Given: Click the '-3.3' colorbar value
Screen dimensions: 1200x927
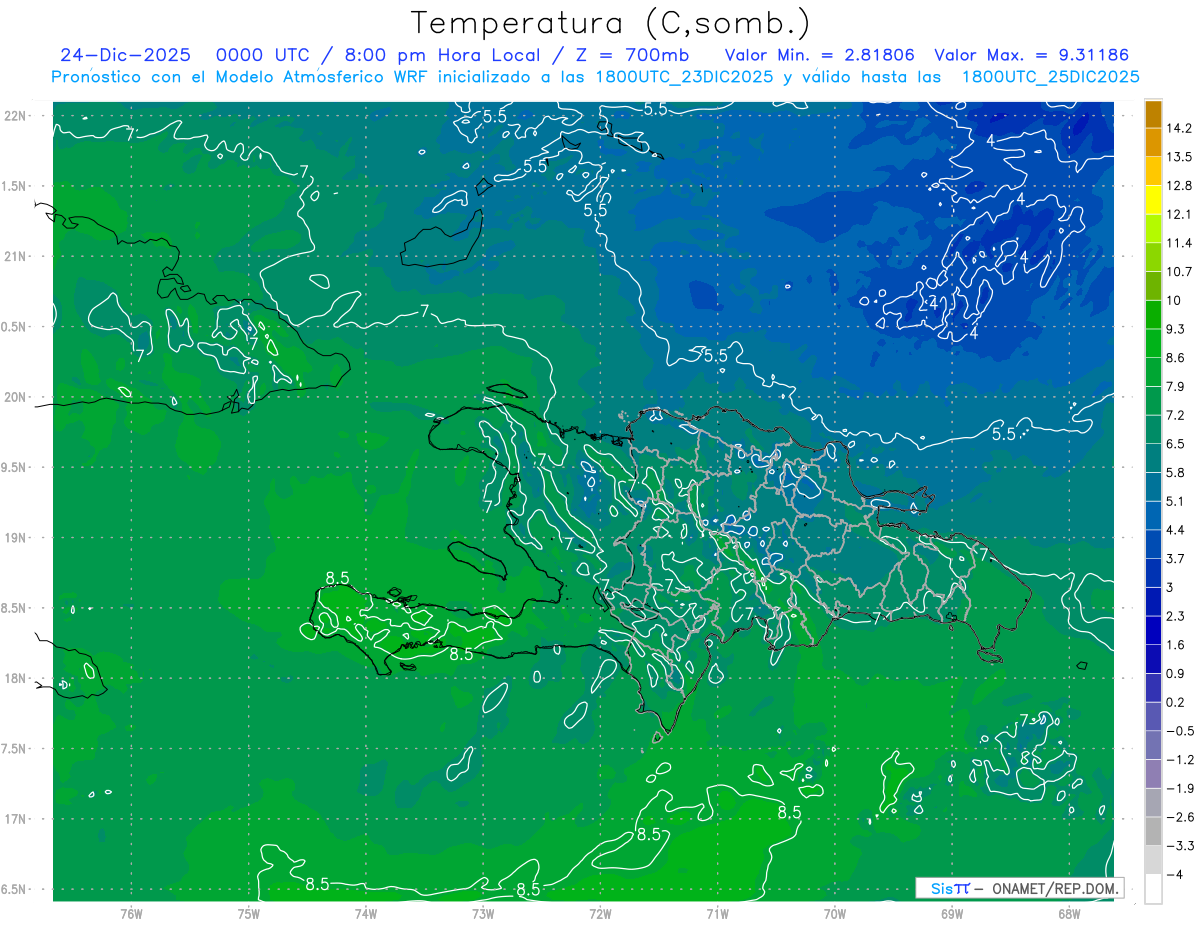Looking at the screenshot, I should [1180, 846].
